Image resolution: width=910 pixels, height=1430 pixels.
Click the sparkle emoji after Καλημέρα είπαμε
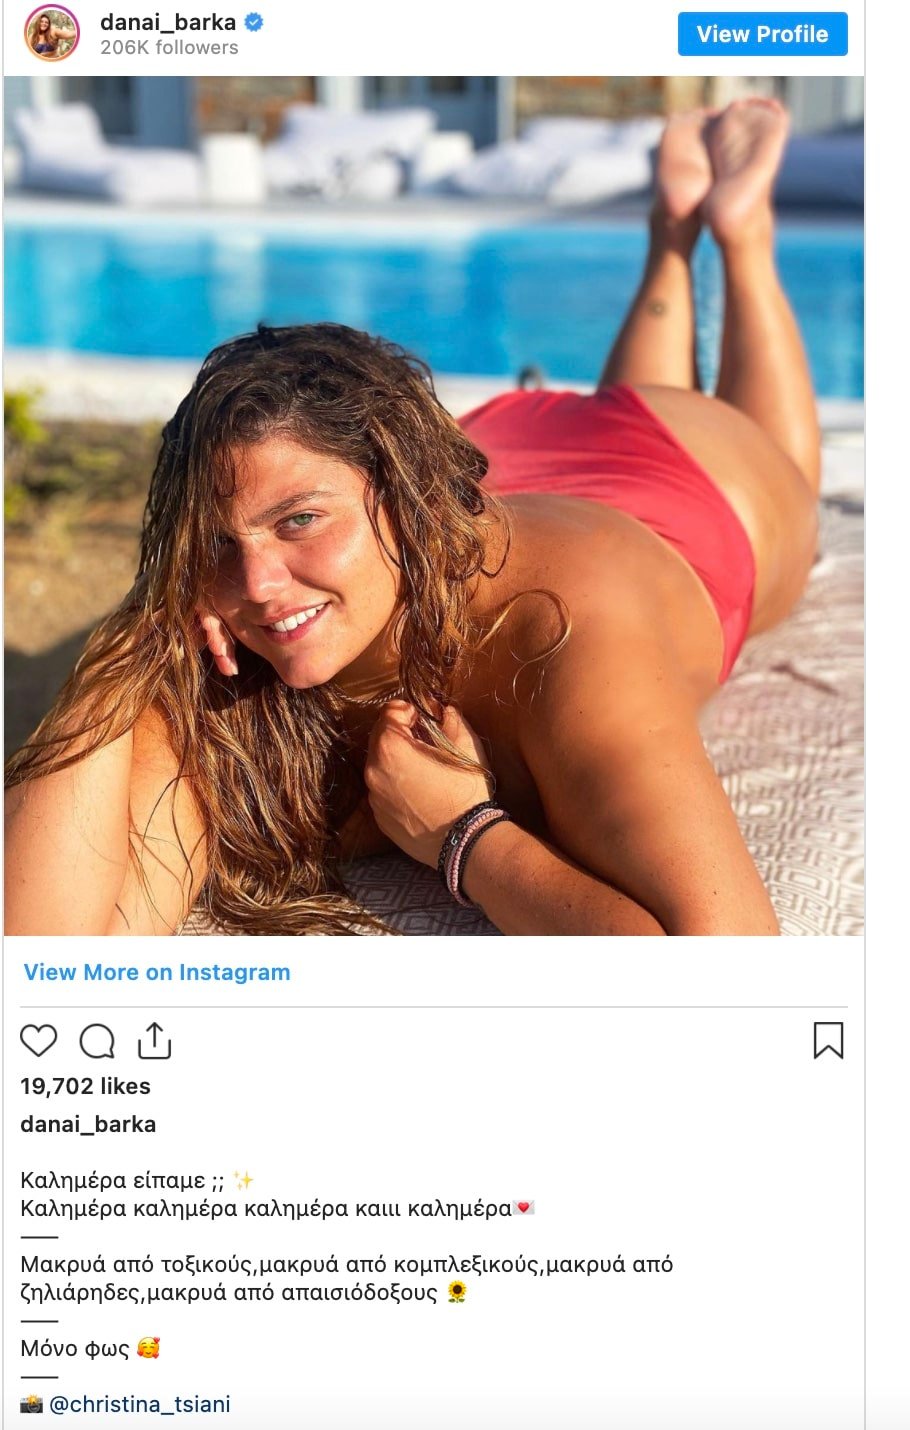click(243, 1180)
